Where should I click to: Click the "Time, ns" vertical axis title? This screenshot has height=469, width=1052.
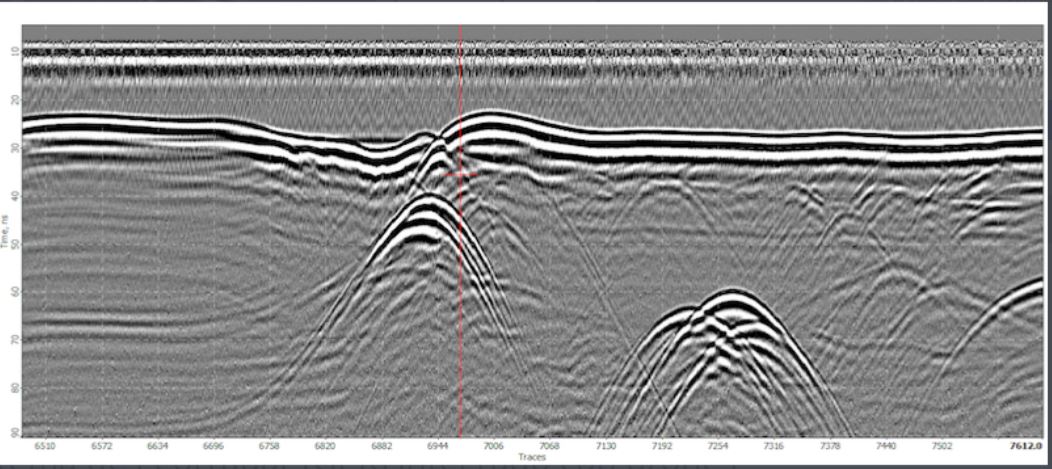7,231
